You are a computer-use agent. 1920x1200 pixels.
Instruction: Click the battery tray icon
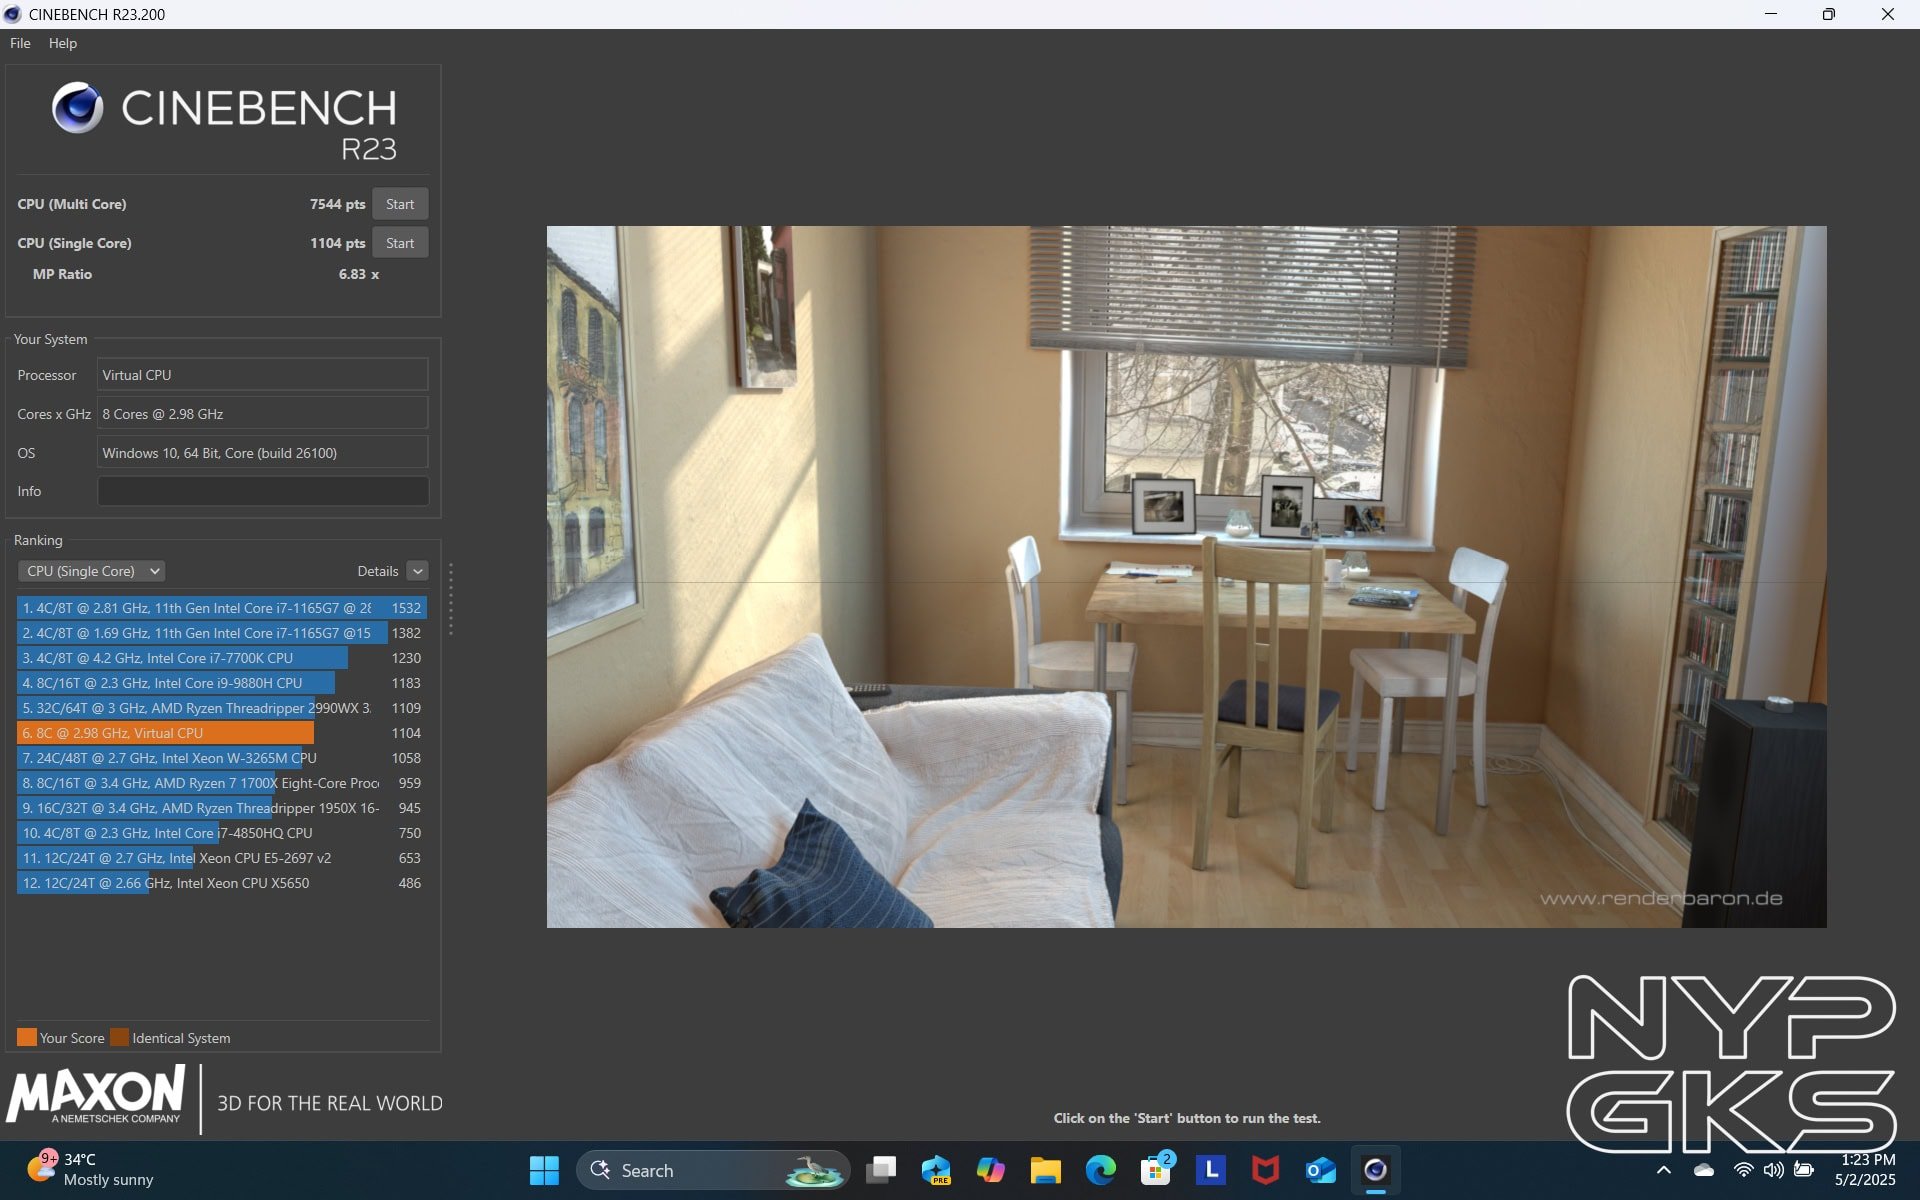[x=1804, y=1170]
